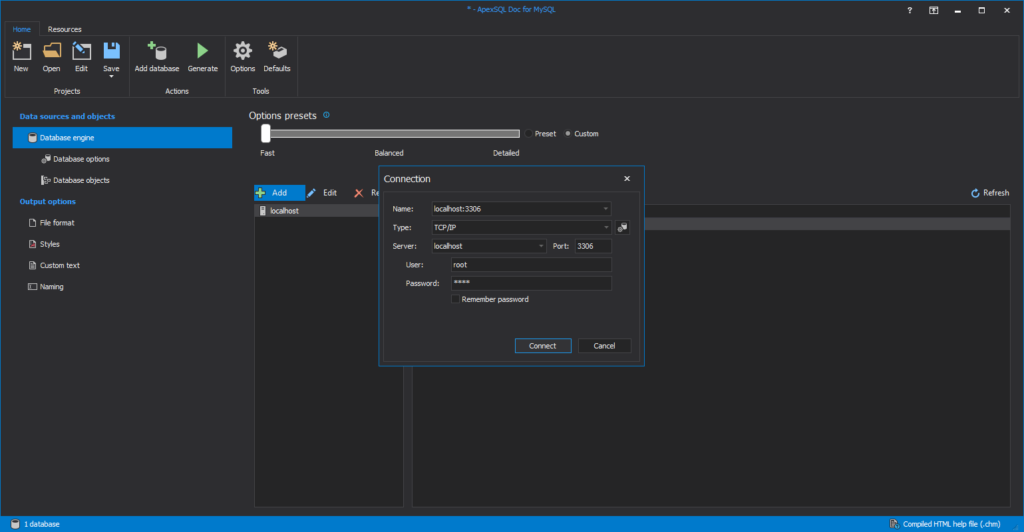Run the Generate documentation icon
The height and width of the screenshot is (532, 1024).
(x=202, y=51)
